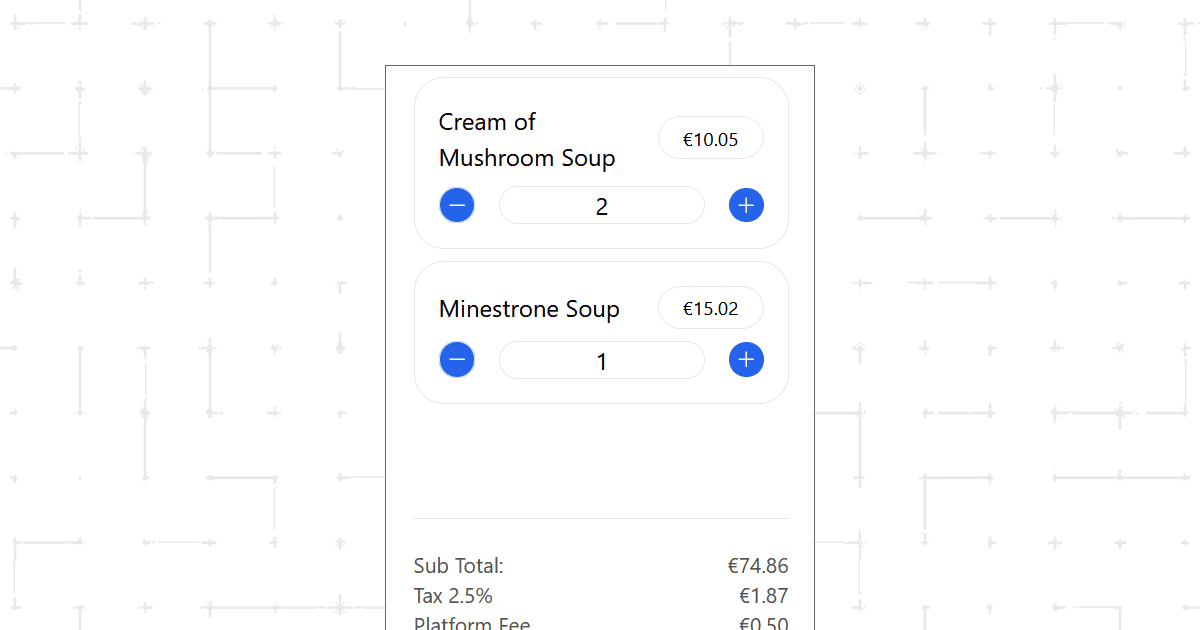1200x630 pixels.
Task: Click the Cream of Mushroom Soup name
Action: point(526,140)
